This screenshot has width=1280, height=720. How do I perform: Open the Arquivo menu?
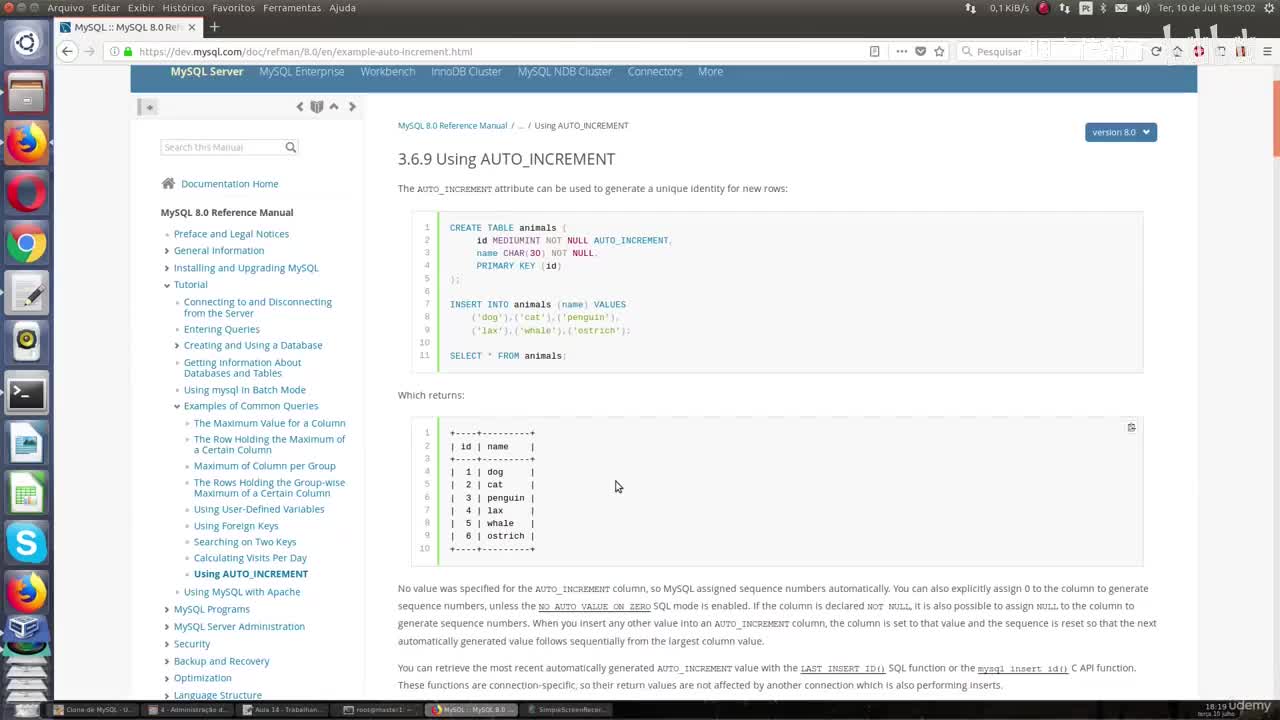(66, 8)
